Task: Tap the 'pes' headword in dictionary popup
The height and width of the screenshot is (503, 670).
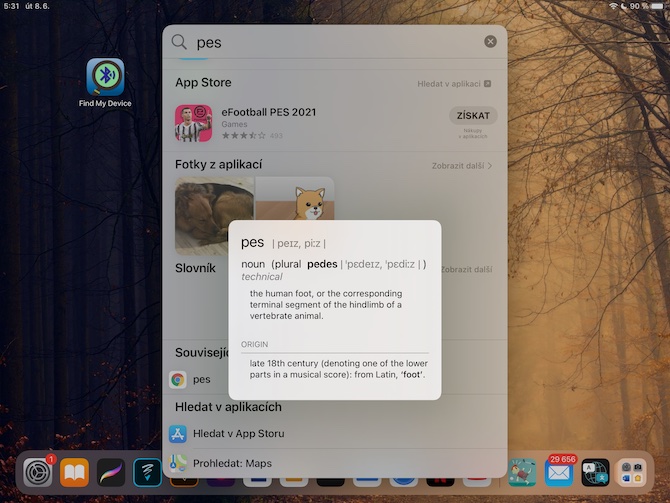Action: point(253,242)
